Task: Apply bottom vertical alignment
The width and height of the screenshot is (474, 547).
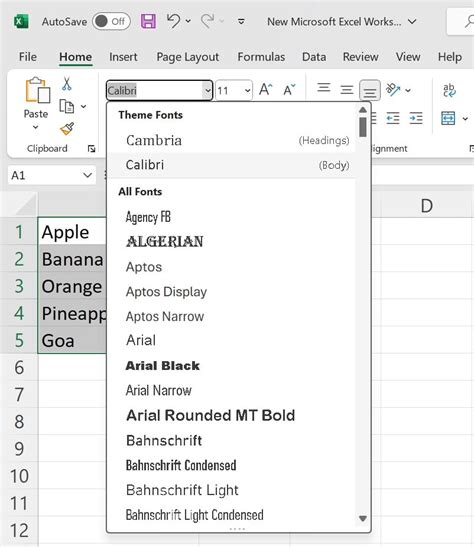Action: pos(370,90)
